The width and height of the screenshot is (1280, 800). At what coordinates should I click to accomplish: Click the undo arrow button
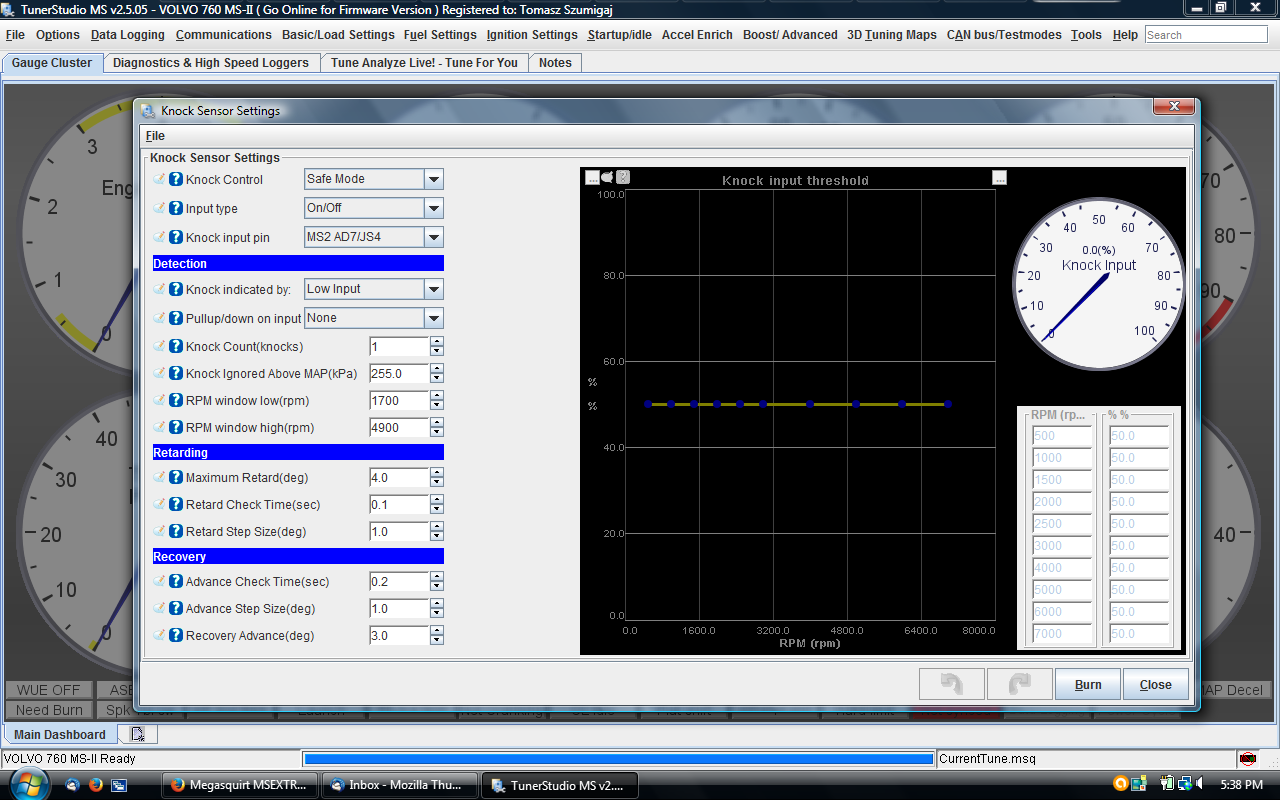952,685
